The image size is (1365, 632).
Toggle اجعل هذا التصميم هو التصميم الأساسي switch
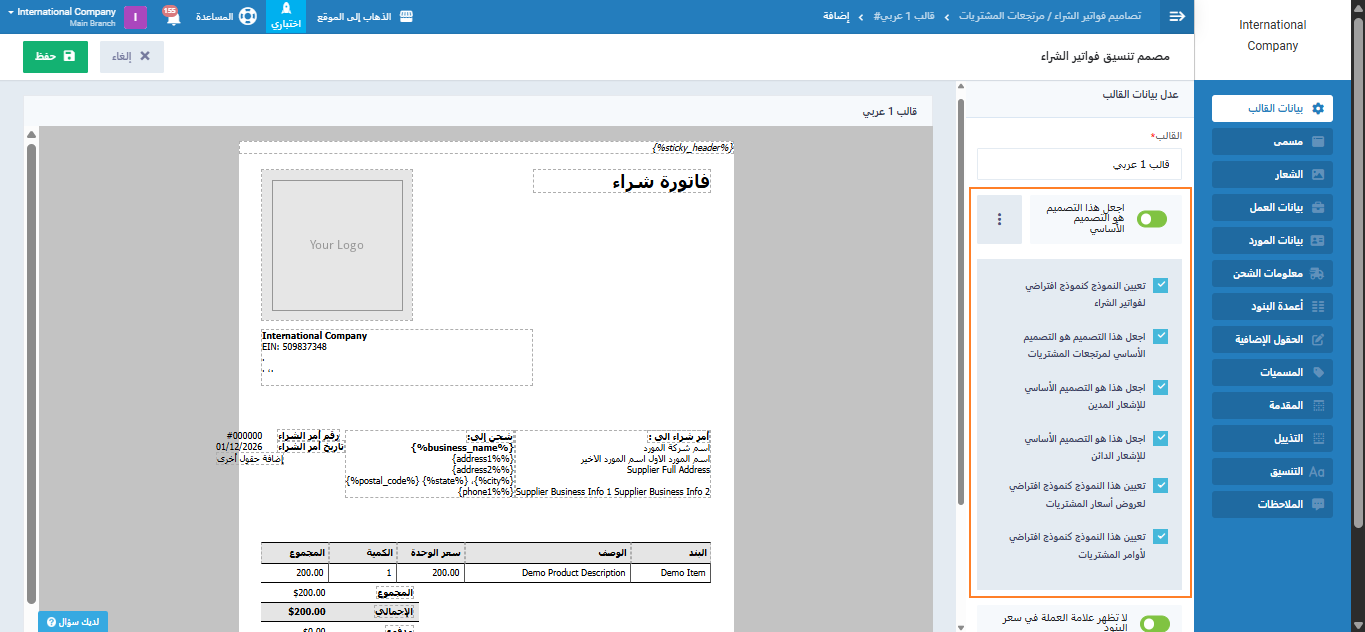click(x=1152, y=220)
